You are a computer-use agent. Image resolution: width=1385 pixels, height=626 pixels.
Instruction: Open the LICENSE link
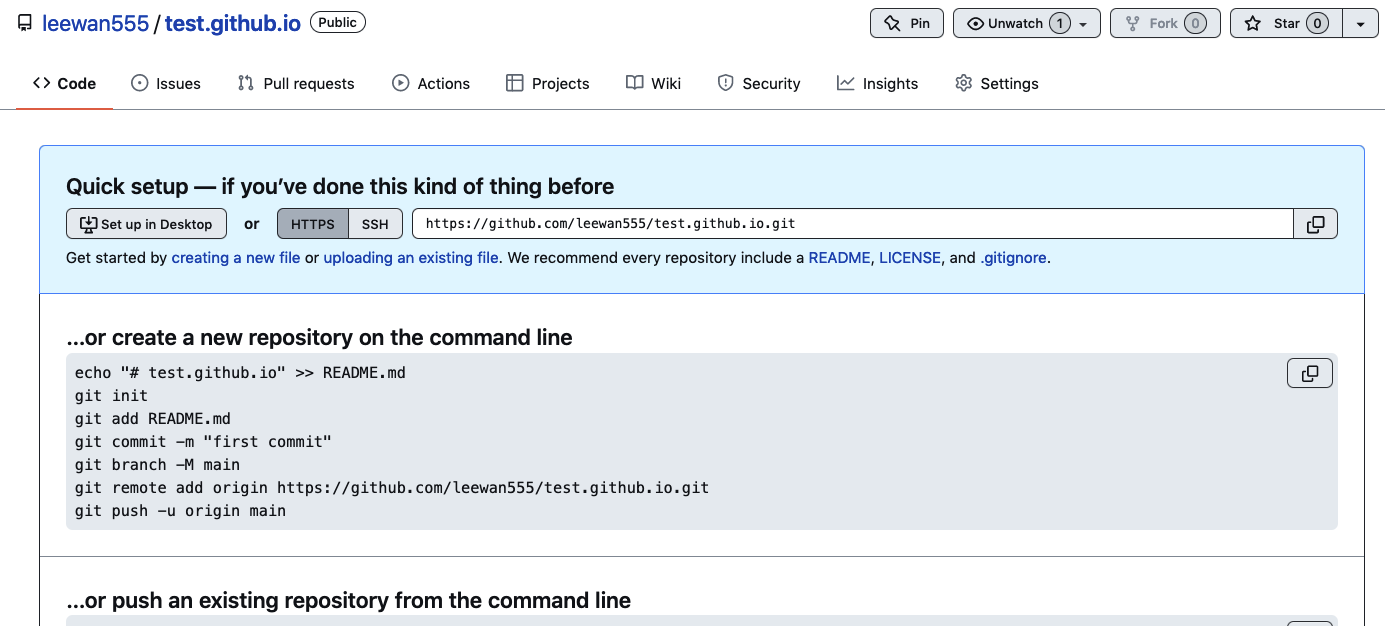pyautogui.click(x=910, y=258)
